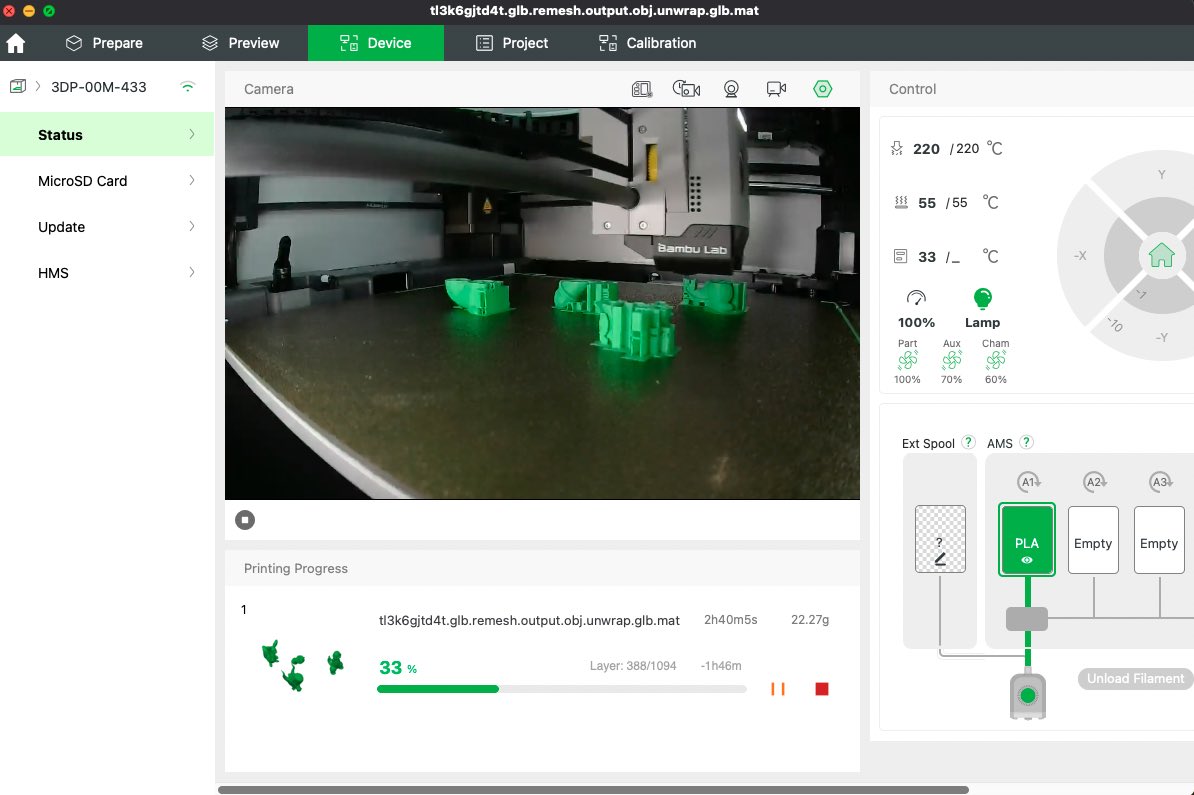Open the Update section
The width and height of the screenshot is (1194, 795).
point(107,227)
